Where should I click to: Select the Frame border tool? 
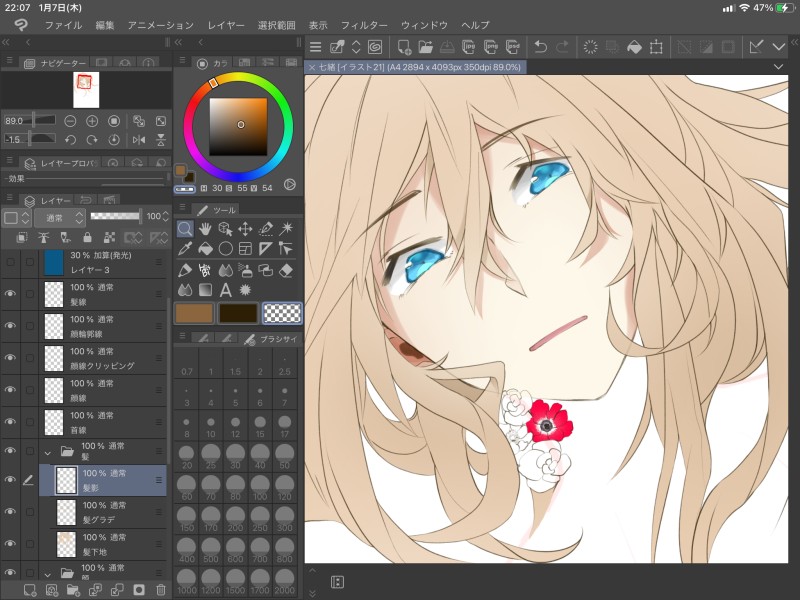click(245, 249)
